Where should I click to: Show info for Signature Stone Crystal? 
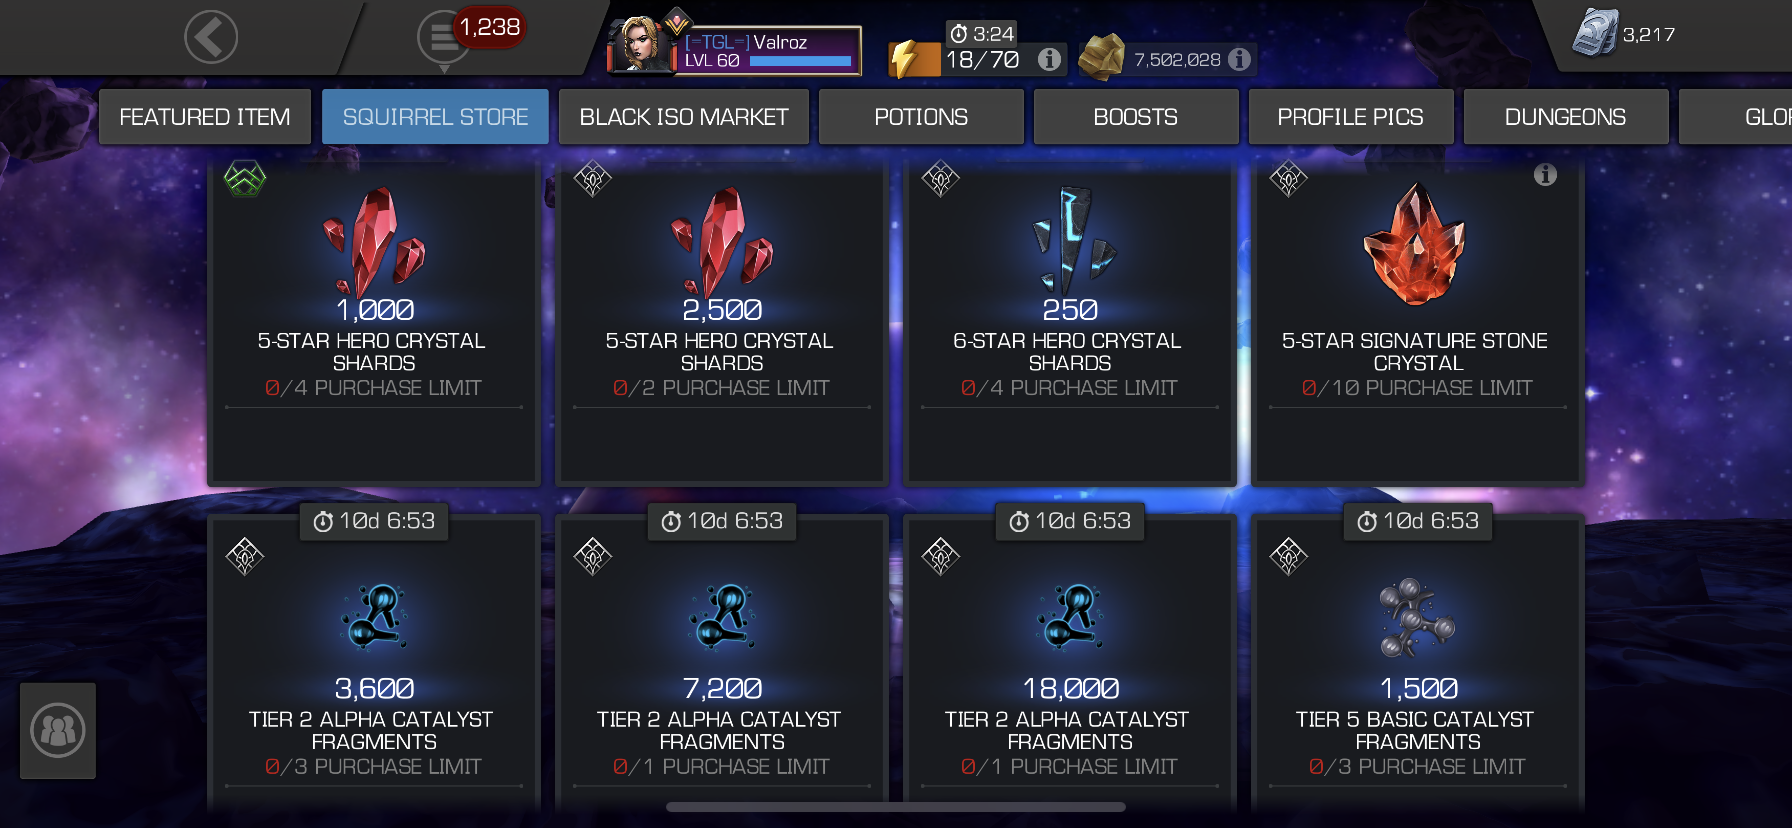click(1545, 175)
